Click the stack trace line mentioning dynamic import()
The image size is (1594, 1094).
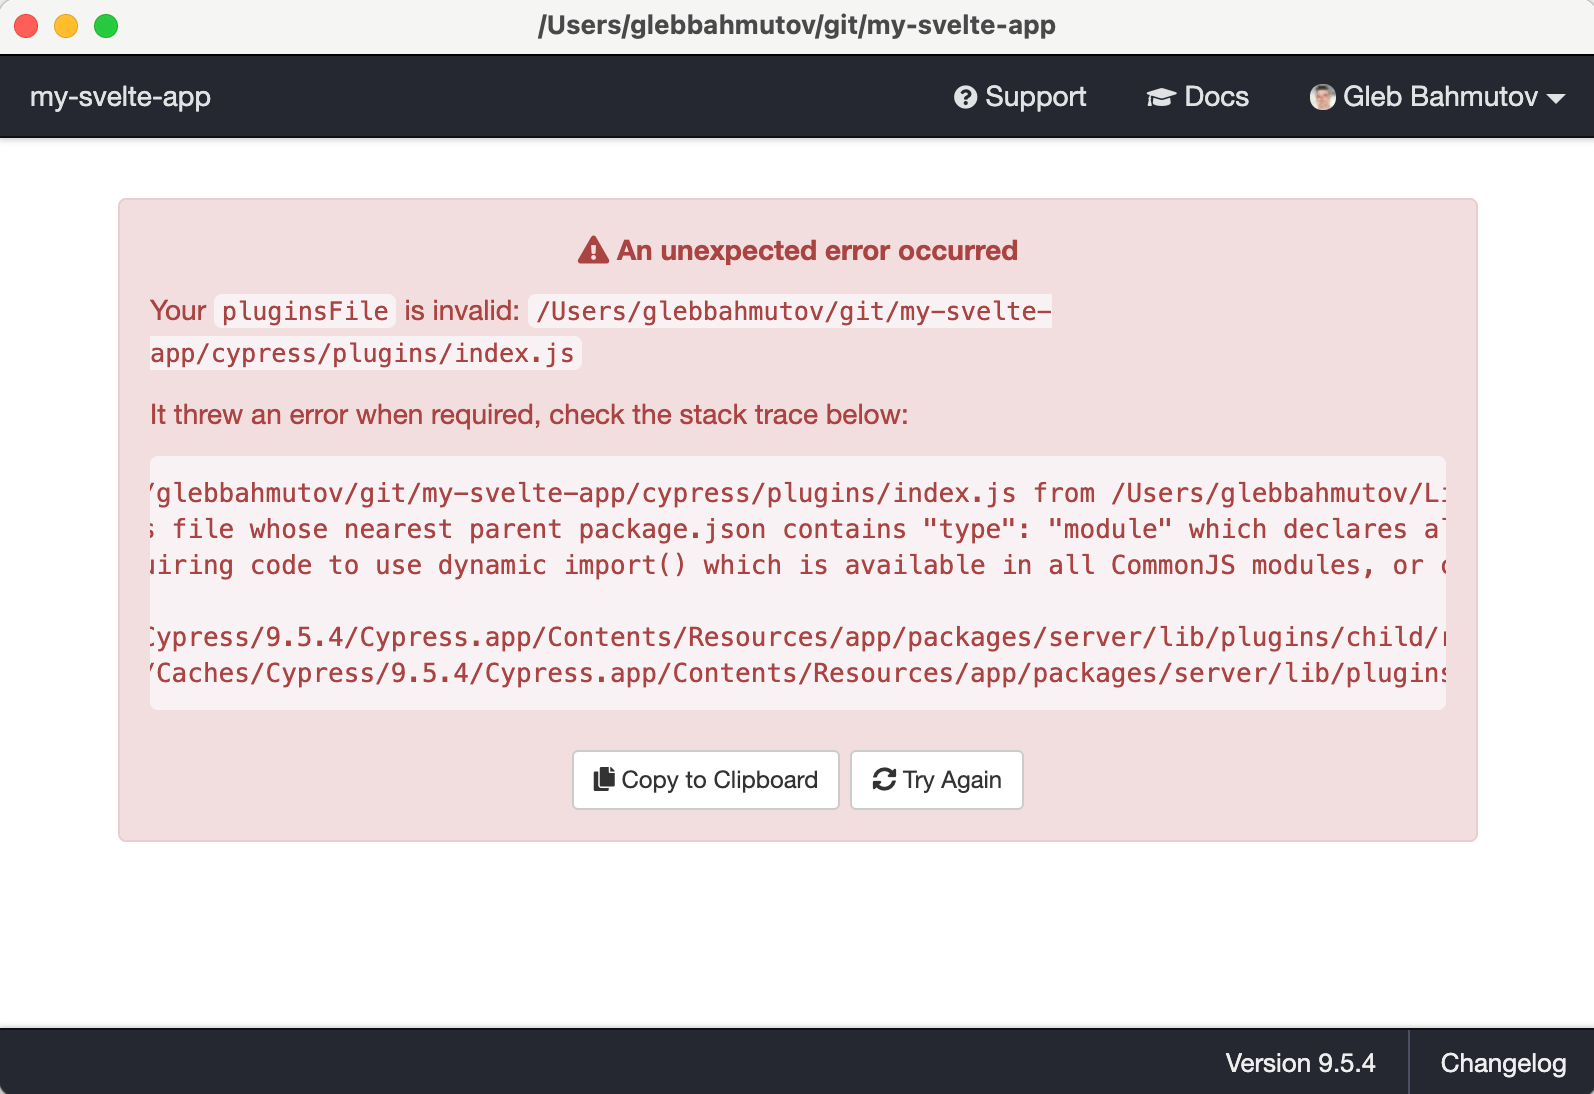(x=798, y=565)
